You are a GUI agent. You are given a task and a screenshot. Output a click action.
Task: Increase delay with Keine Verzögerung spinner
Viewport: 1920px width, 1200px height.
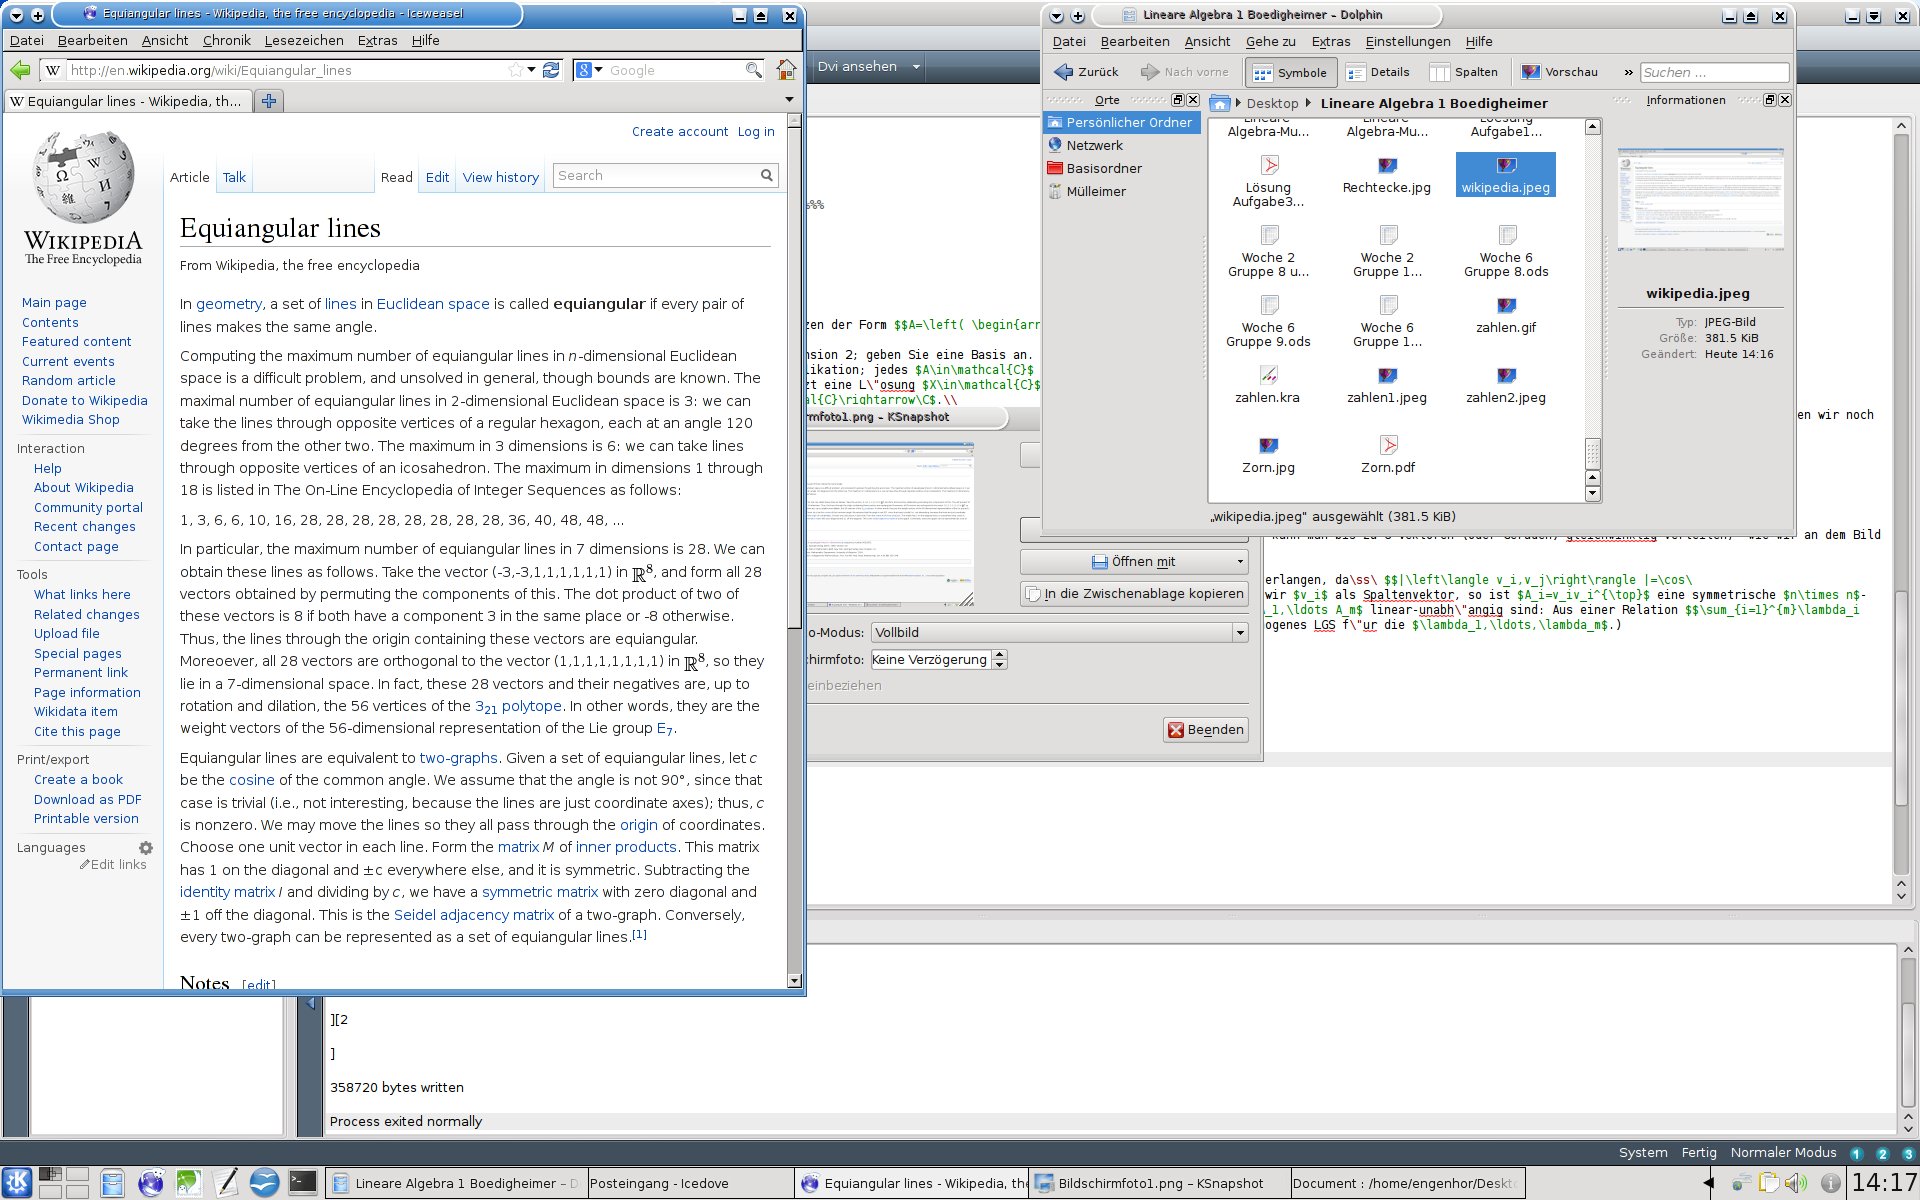1000,654
